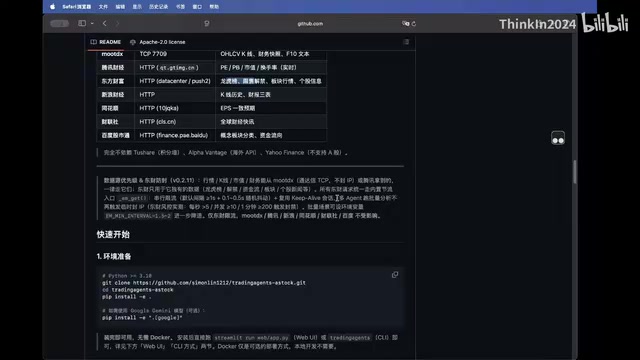This screenshot has width=640, height=360.
Task: Open the 帮助 menu
Action: 214,7
